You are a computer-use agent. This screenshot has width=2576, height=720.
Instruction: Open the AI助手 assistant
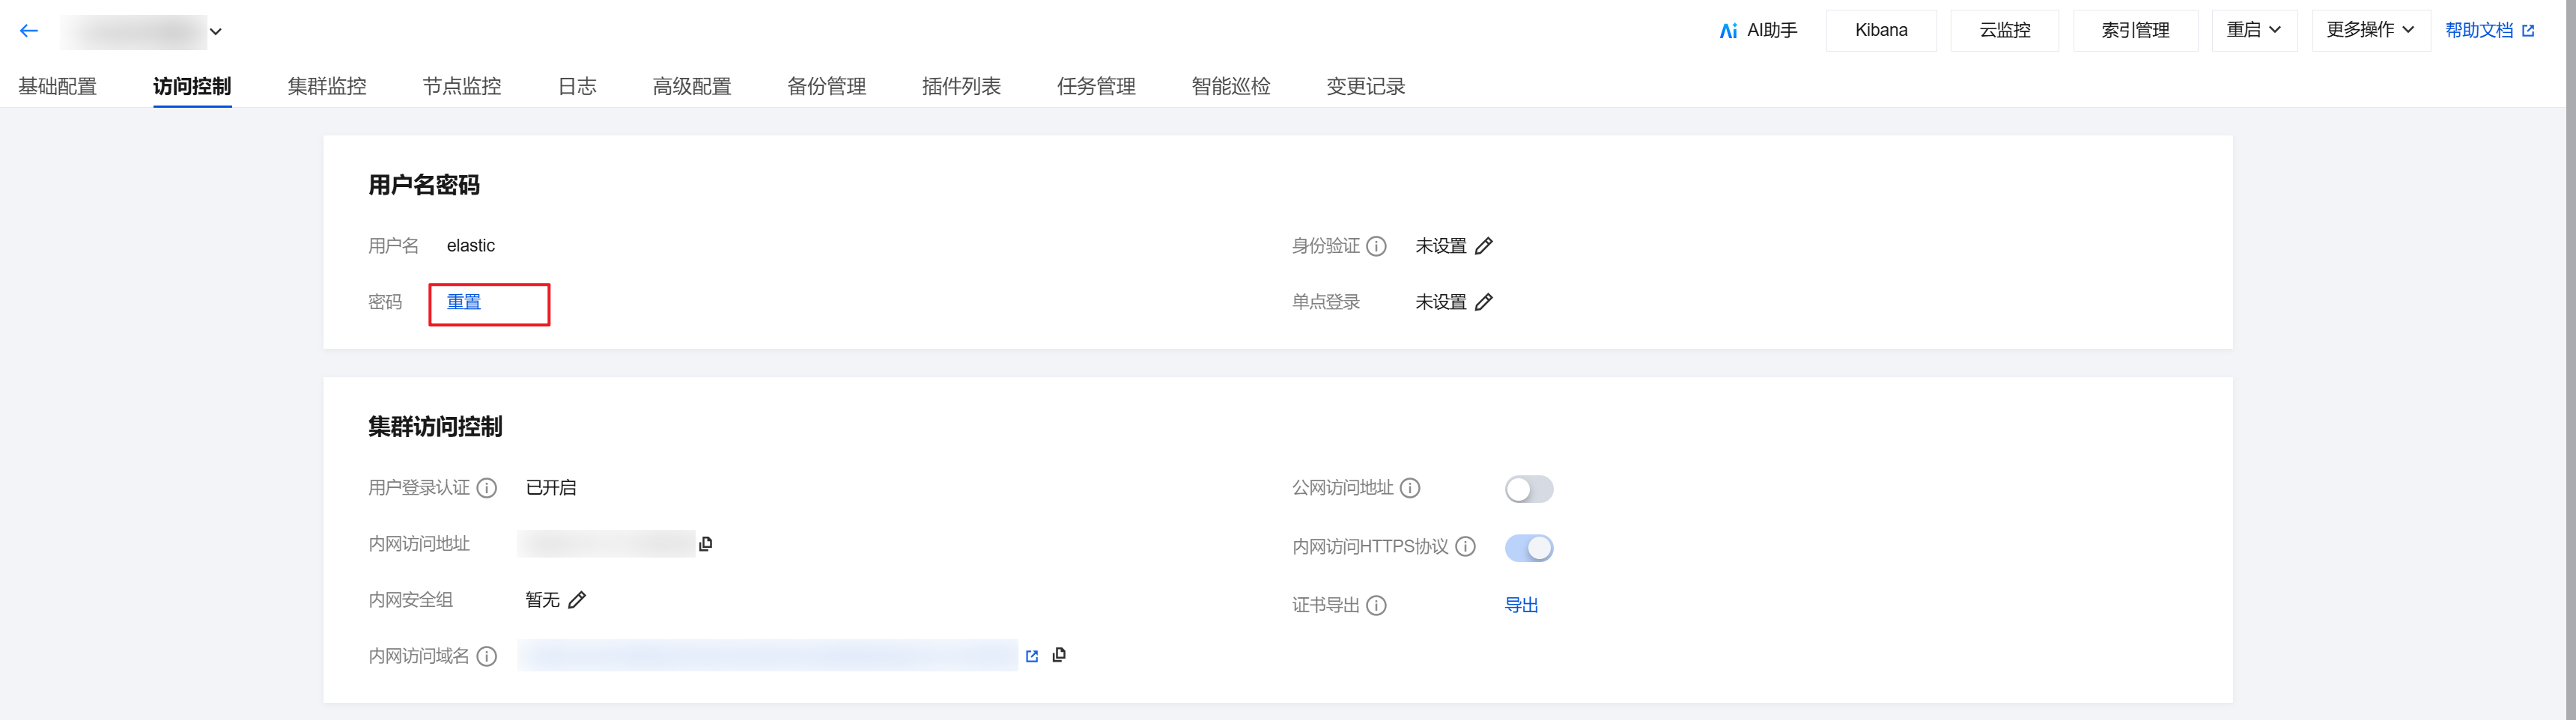click(1758, 31)
